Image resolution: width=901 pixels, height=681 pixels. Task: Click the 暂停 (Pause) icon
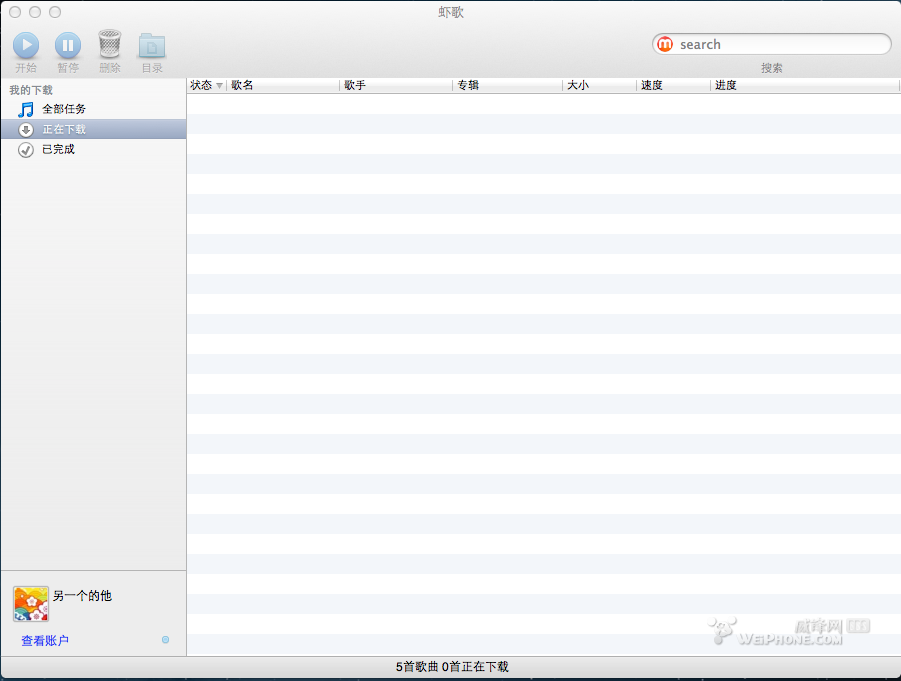click(68, 45)
